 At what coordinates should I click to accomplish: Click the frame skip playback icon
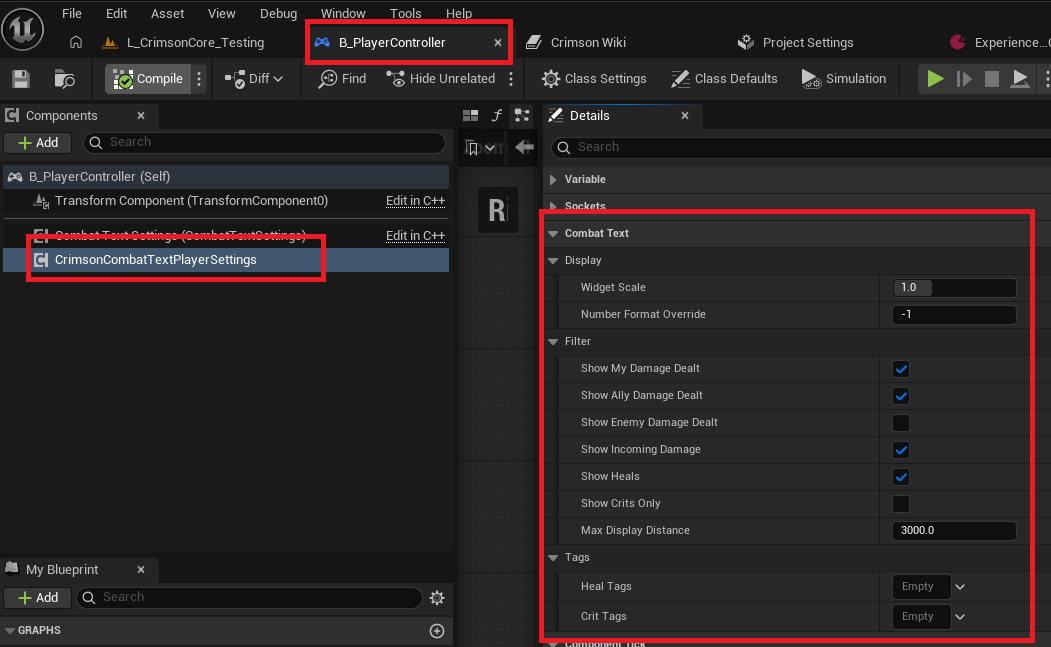pos(964,78)
